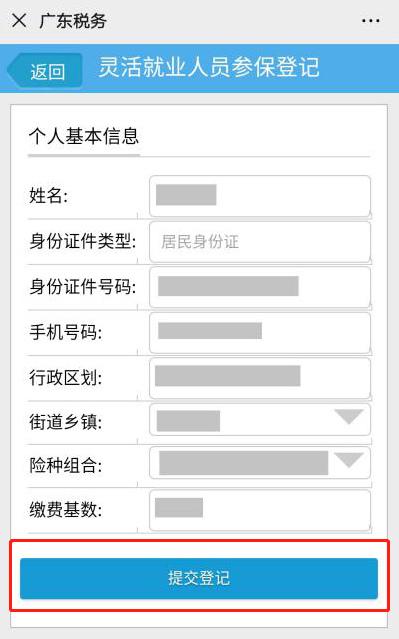Click into the 手机号码 field
The height and width of the screenshot is (639, 399).
(260, 333)
